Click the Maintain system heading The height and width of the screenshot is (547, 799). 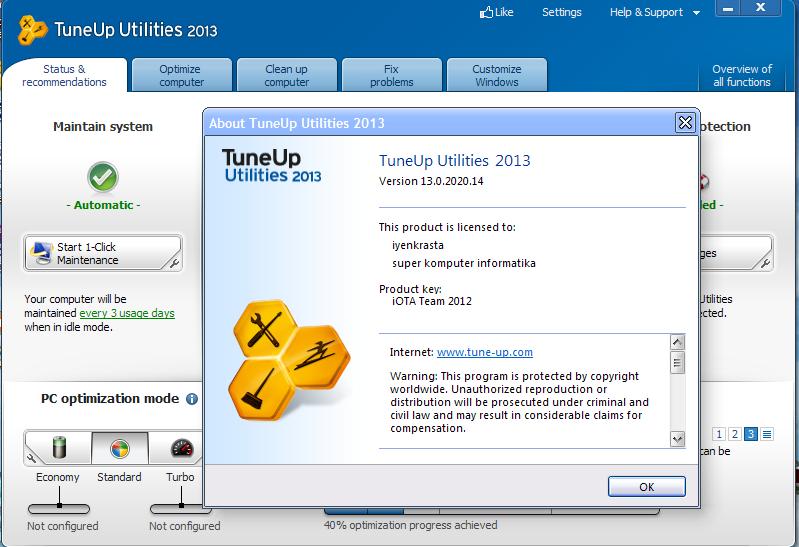pos(103,126)
